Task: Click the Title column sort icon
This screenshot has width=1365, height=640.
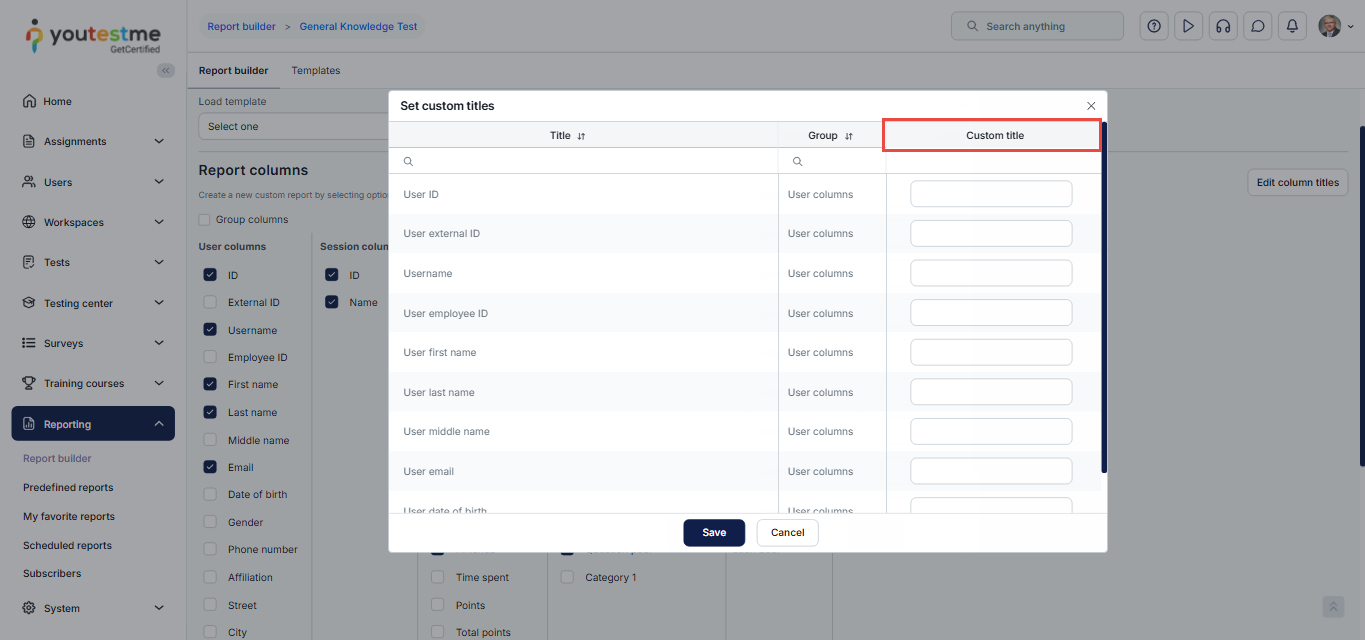Action: click(x=582, y=136)
